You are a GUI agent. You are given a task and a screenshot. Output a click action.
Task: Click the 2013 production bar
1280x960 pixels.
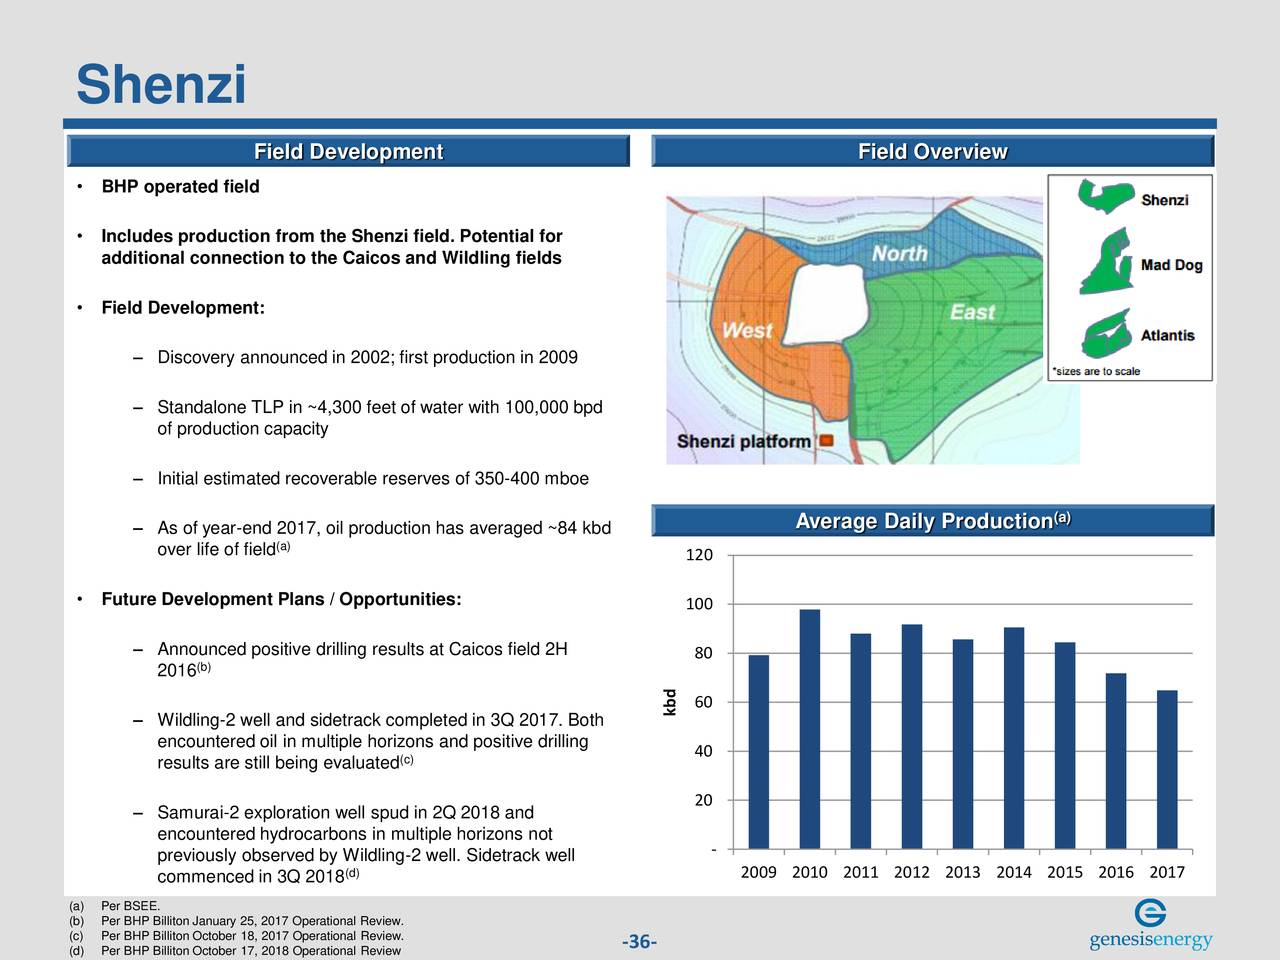pos(963,744)
